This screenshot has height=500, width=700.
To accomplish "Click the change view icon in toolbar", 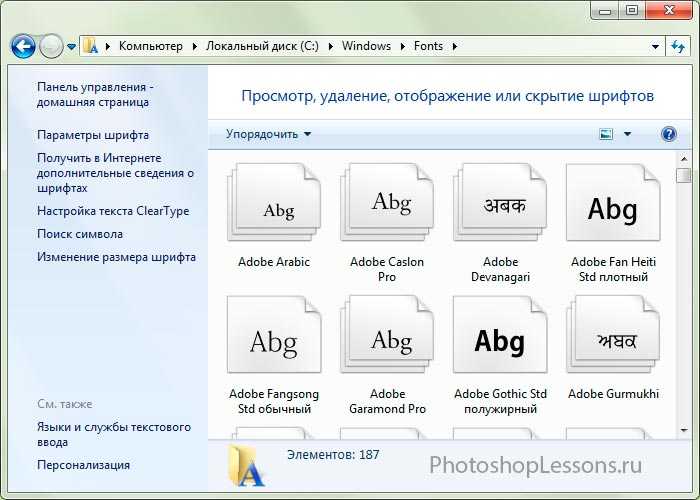I will pyautogui.click(x=606, y=134).
